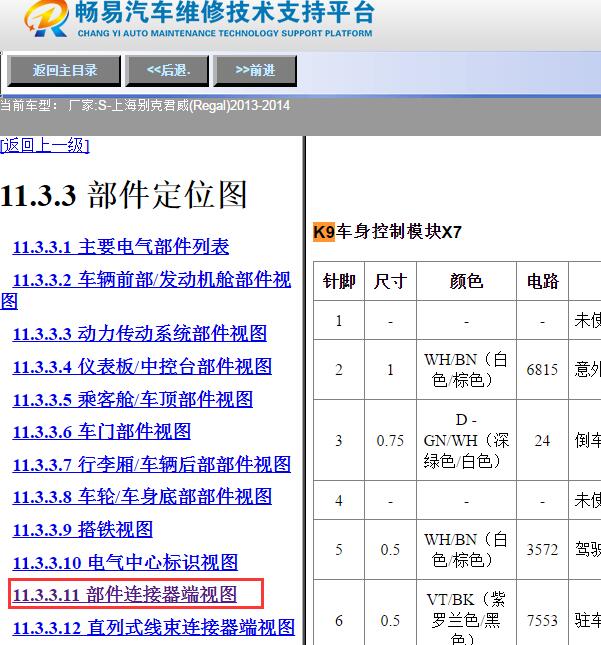601x645 pixels.
Task: Open 11.3.3.9 搭铁视图 link
Action: point(83,529)
